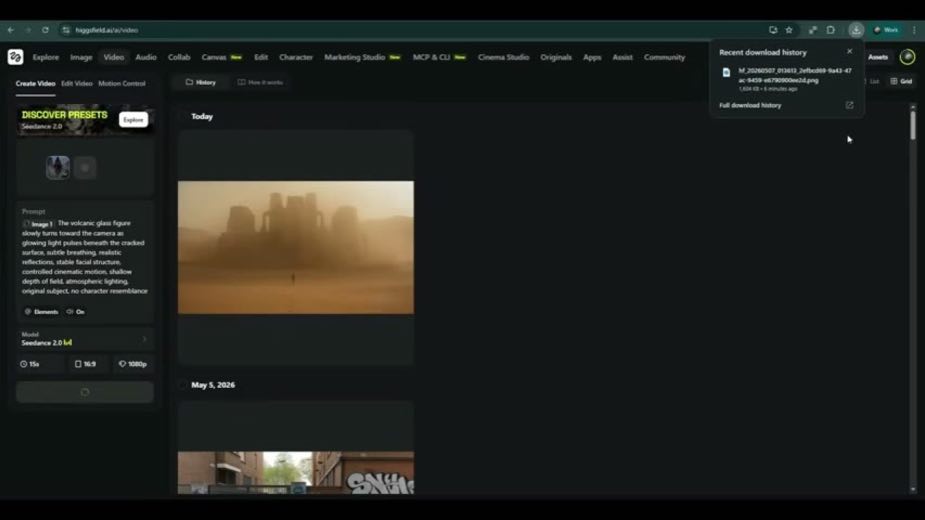Open the user avatar in Higgsfield header
The height and width of the screenshot is (520, 925).
tap(907, 57)
